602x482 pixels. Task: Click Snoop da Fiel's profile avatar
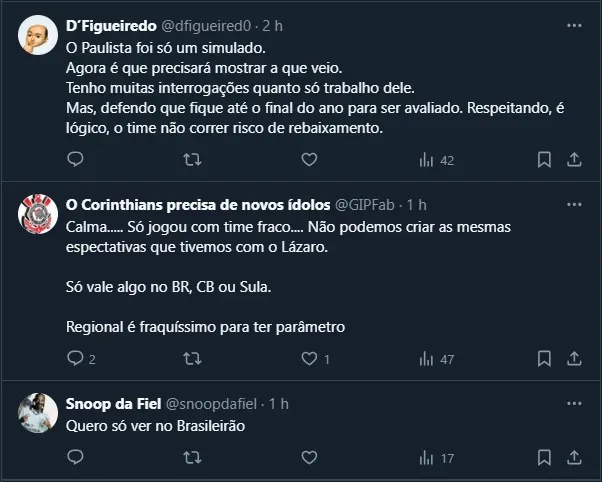38,412
